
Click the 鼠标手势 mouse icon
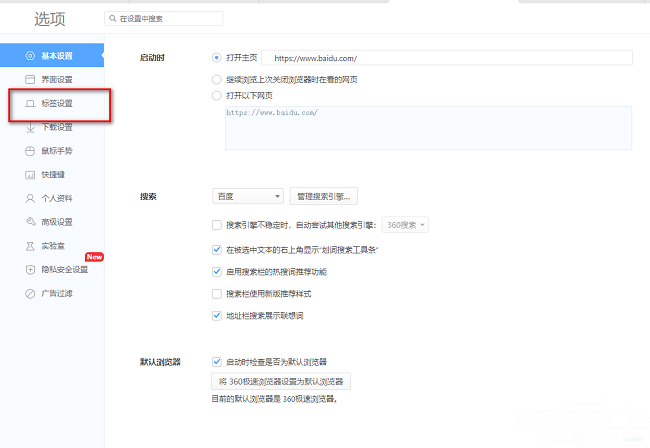[x=30, y=151]
